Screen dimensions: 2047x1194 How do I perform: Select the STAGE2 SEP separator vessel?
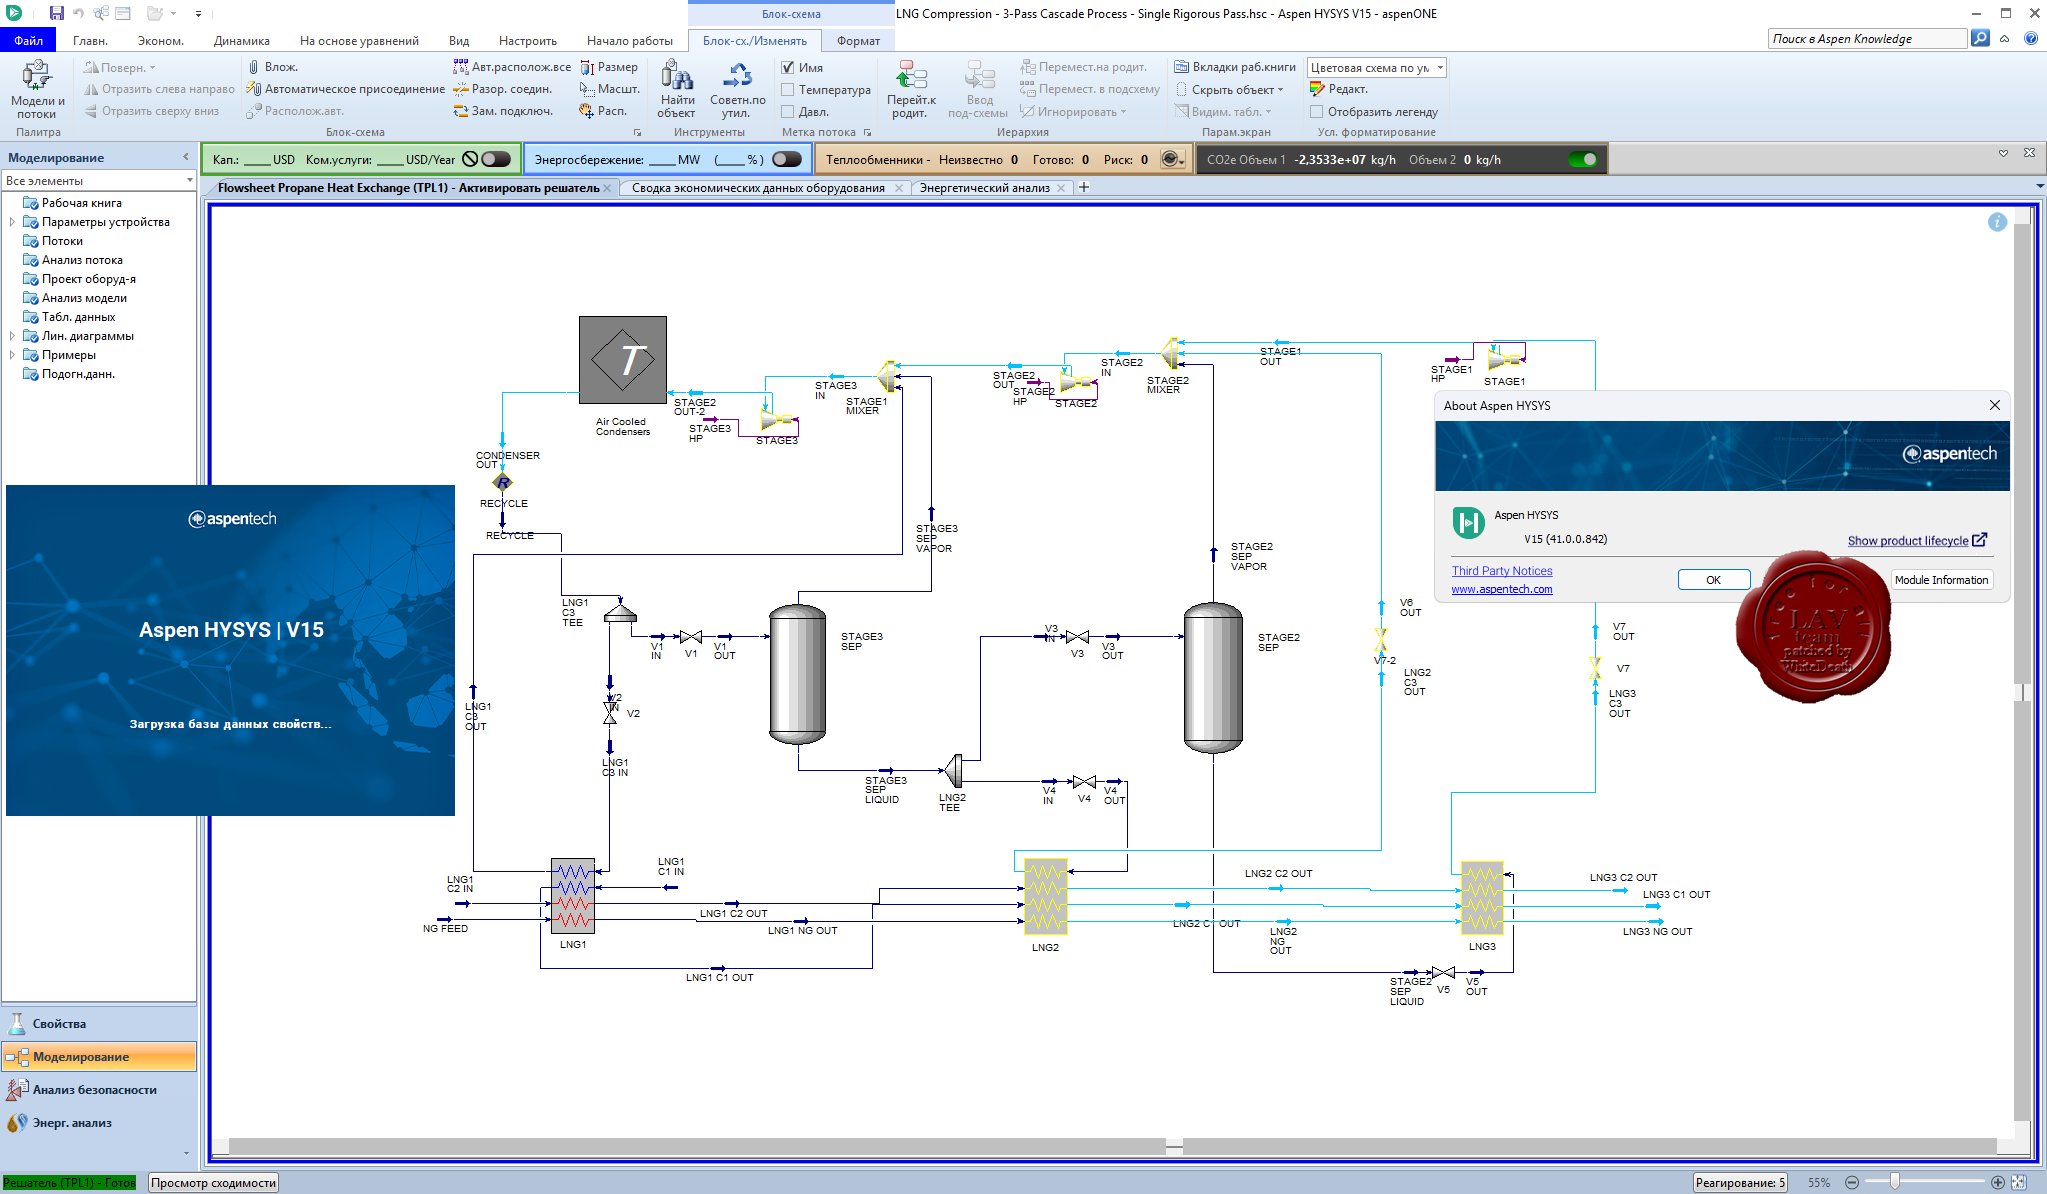(1213, 677)
